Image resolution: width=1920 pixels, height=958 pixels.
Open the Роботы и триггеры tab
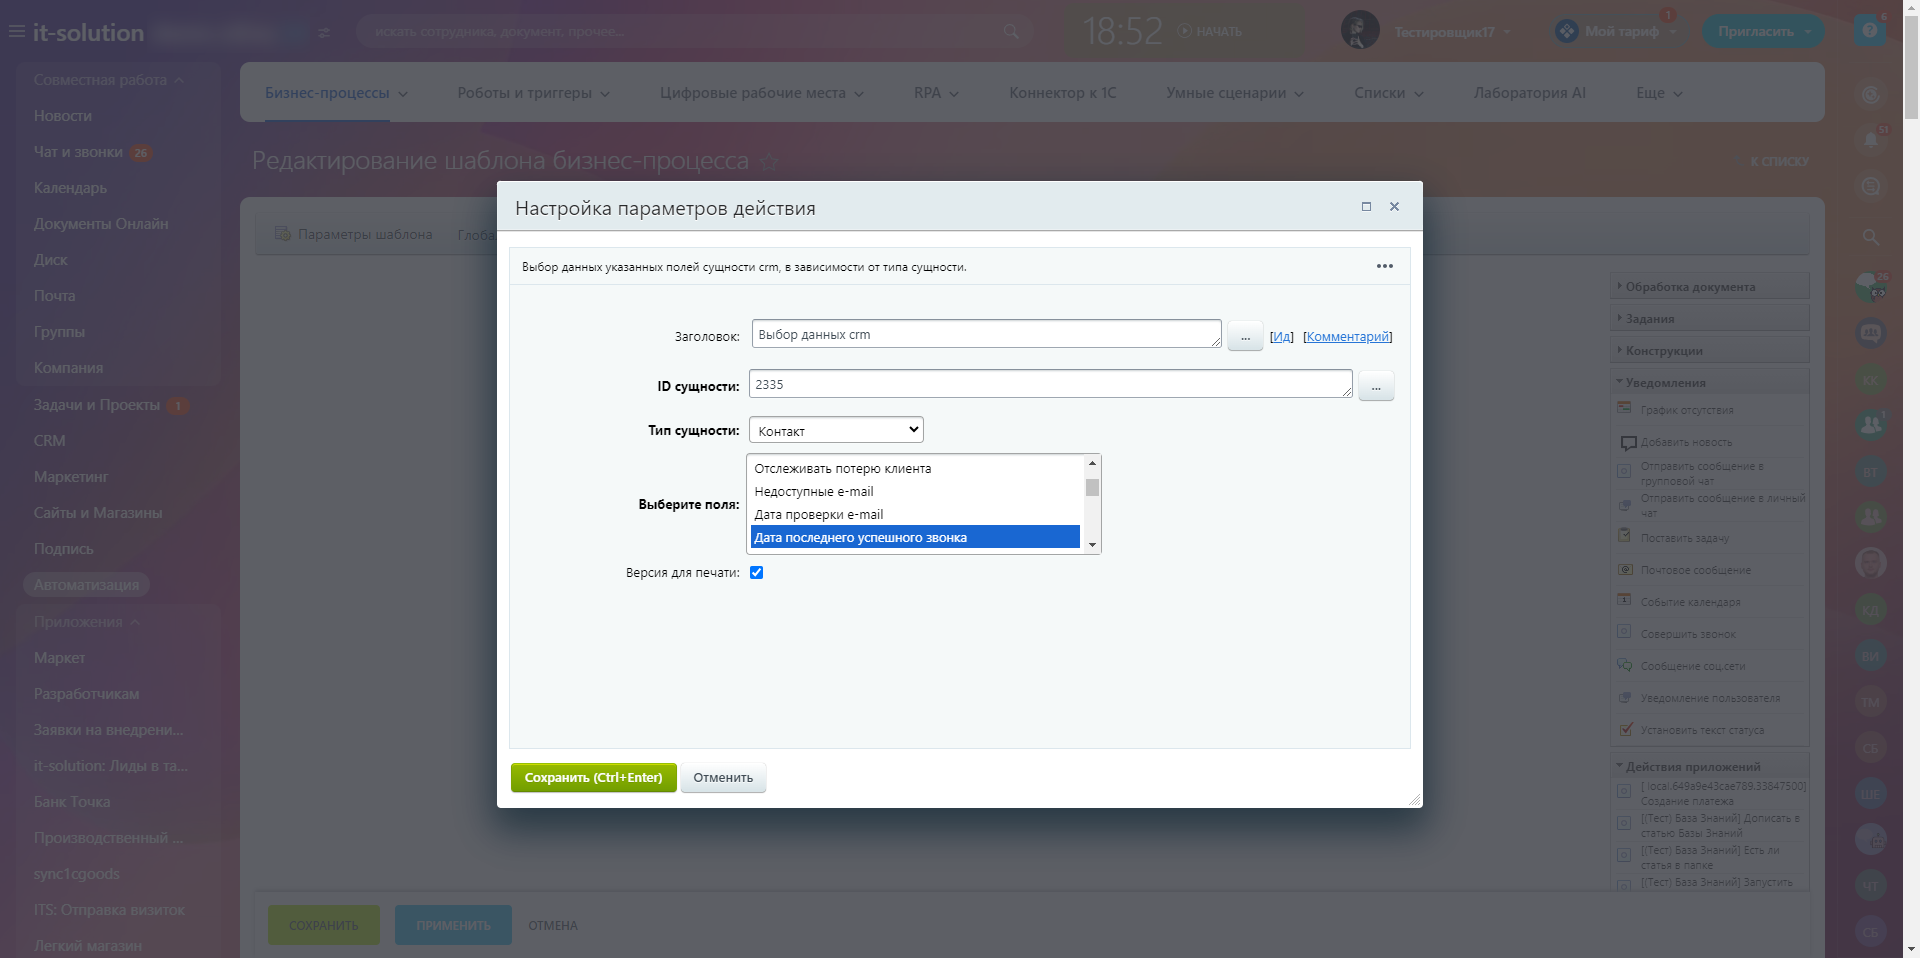point(533,93)
